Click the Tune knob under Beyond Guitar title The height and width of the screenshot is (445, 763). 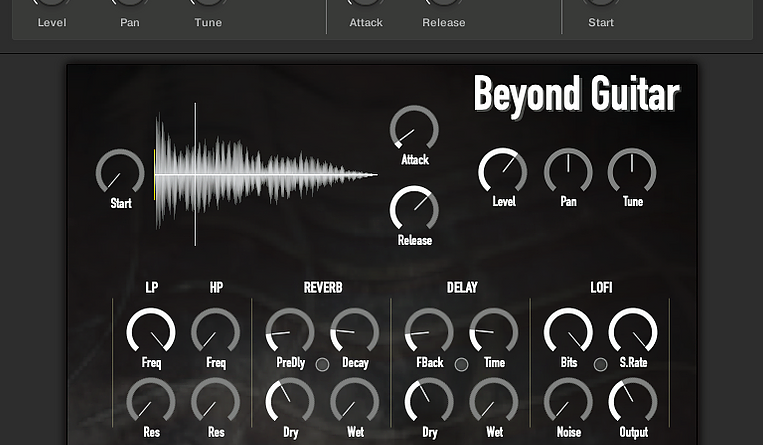(632, 171)
